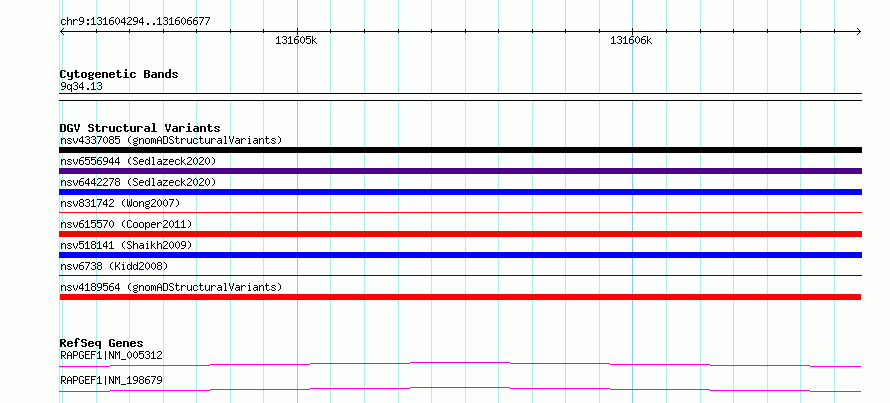Click the 9q34.13 cytogenetic band label
Viewport: 890px width, 403px height.
point(81,86)
